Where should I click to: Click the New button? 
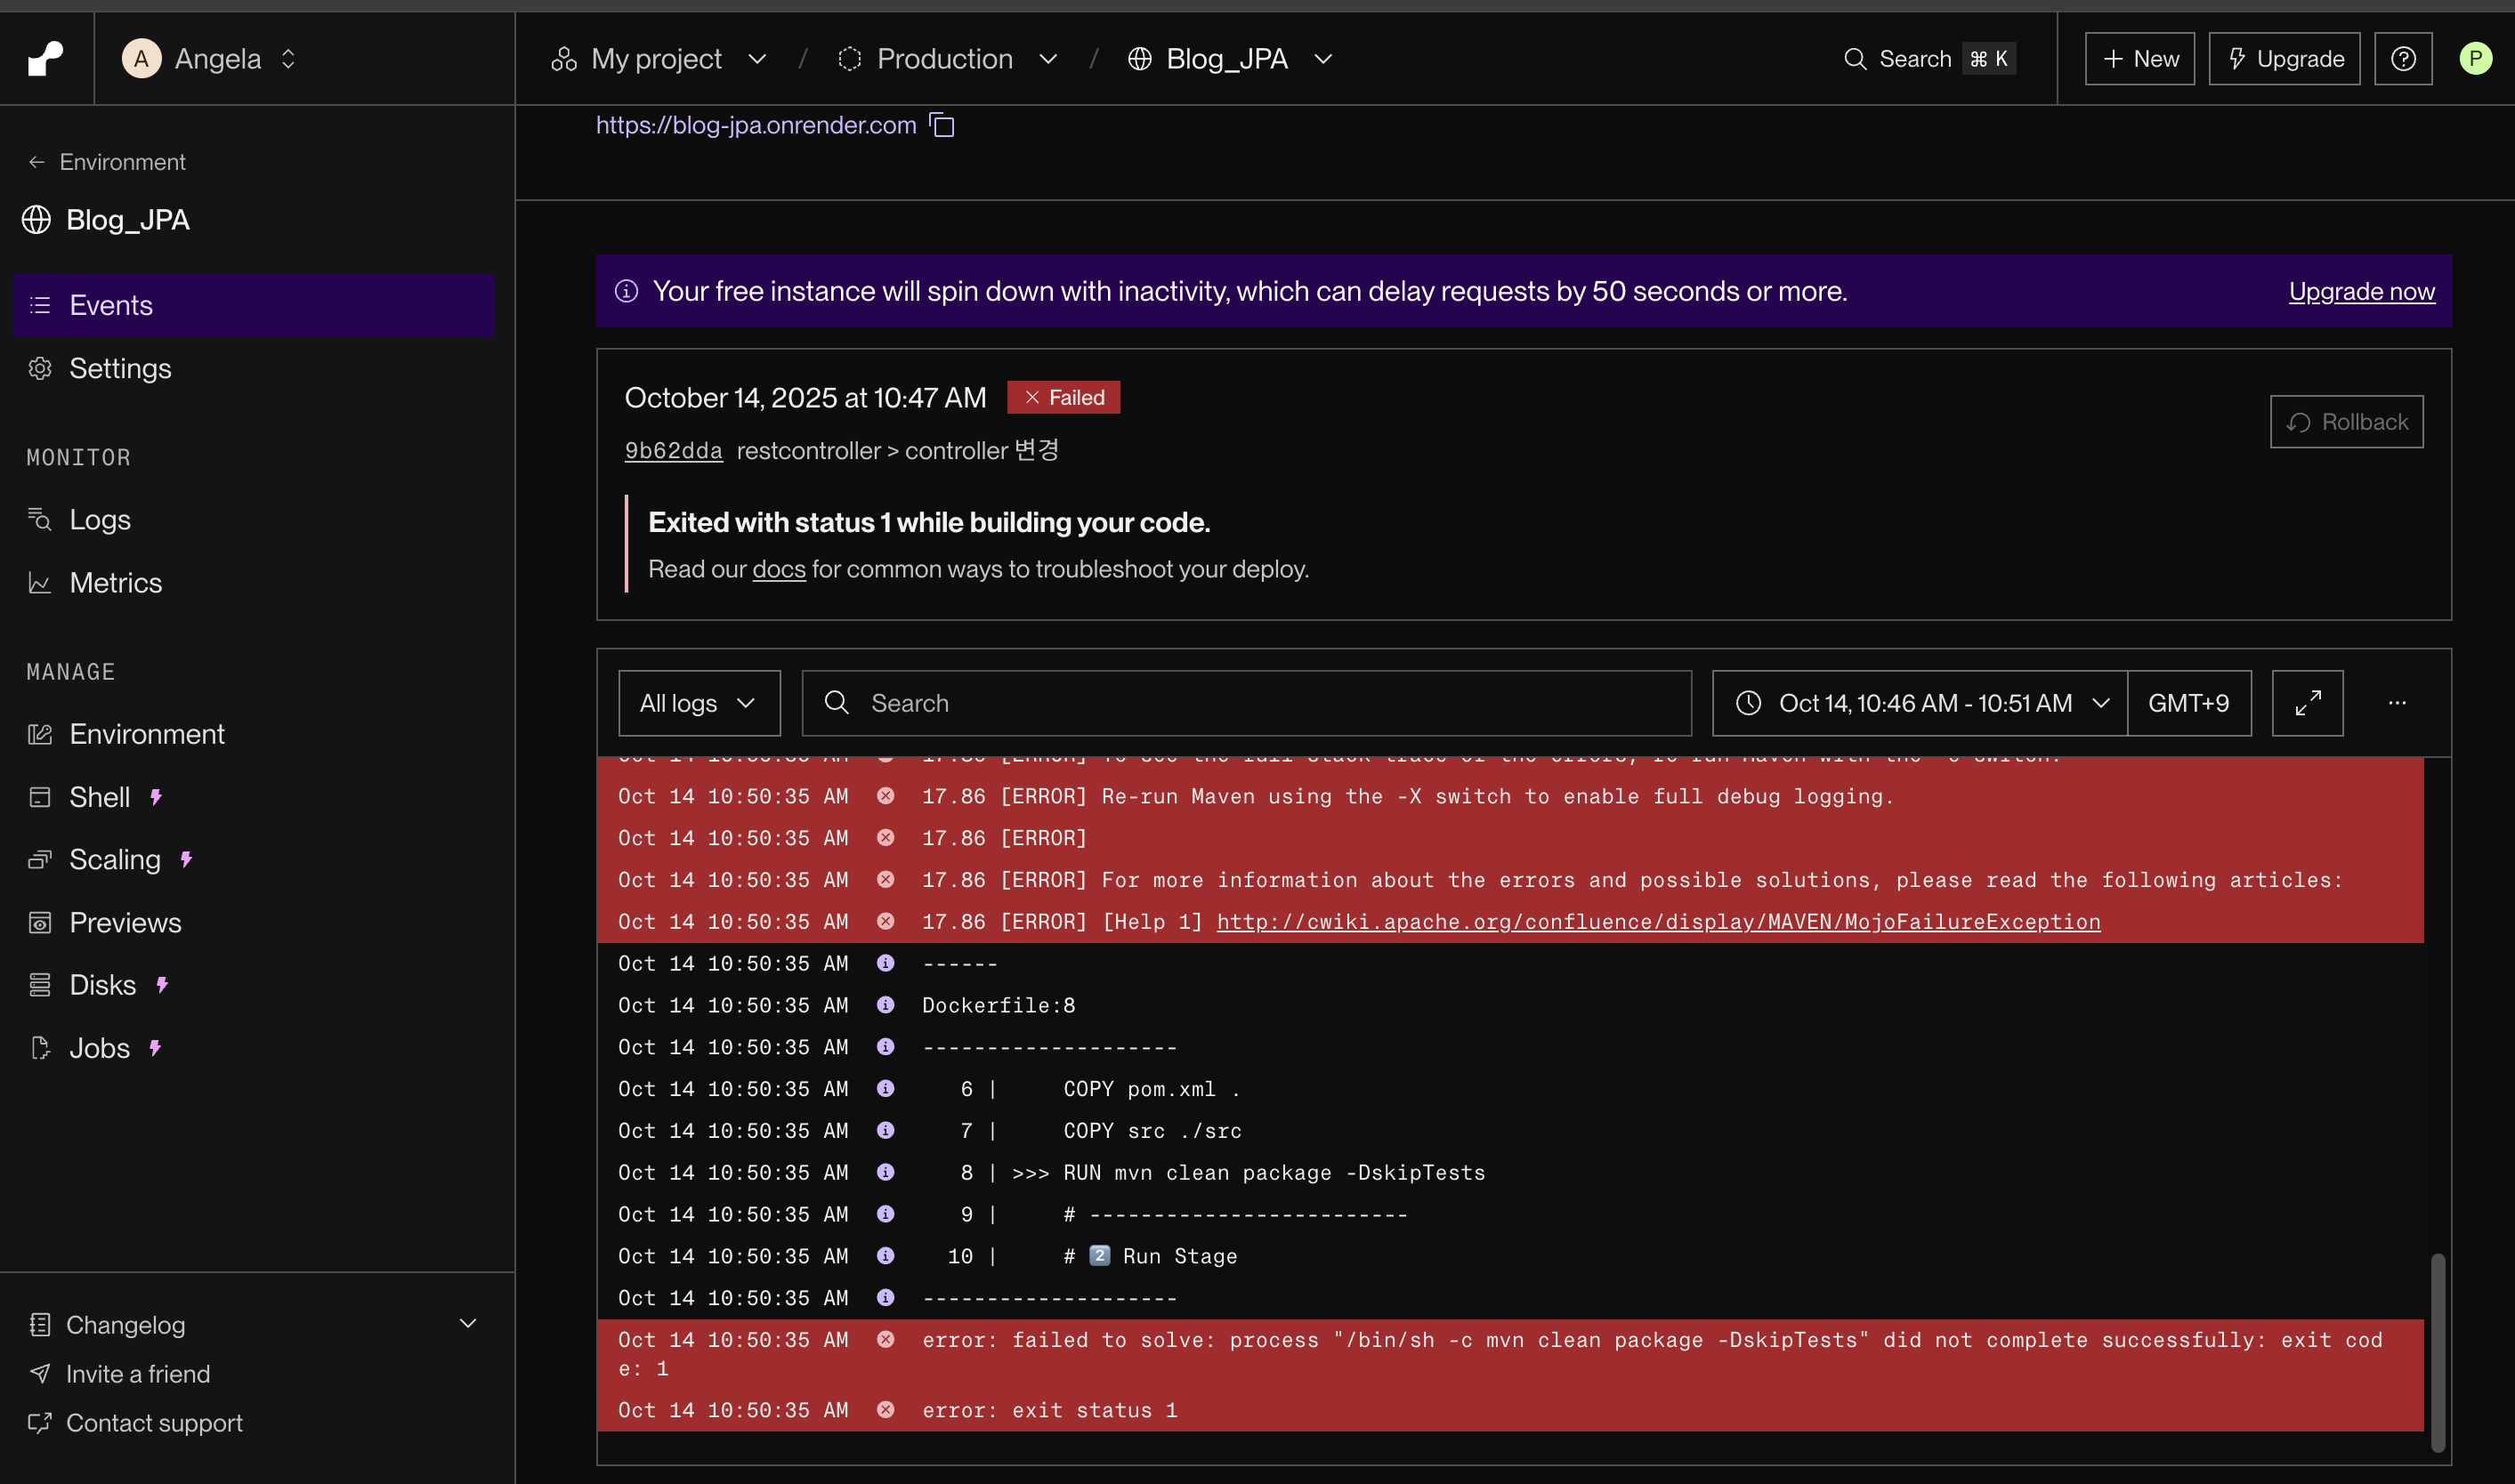2139,59
